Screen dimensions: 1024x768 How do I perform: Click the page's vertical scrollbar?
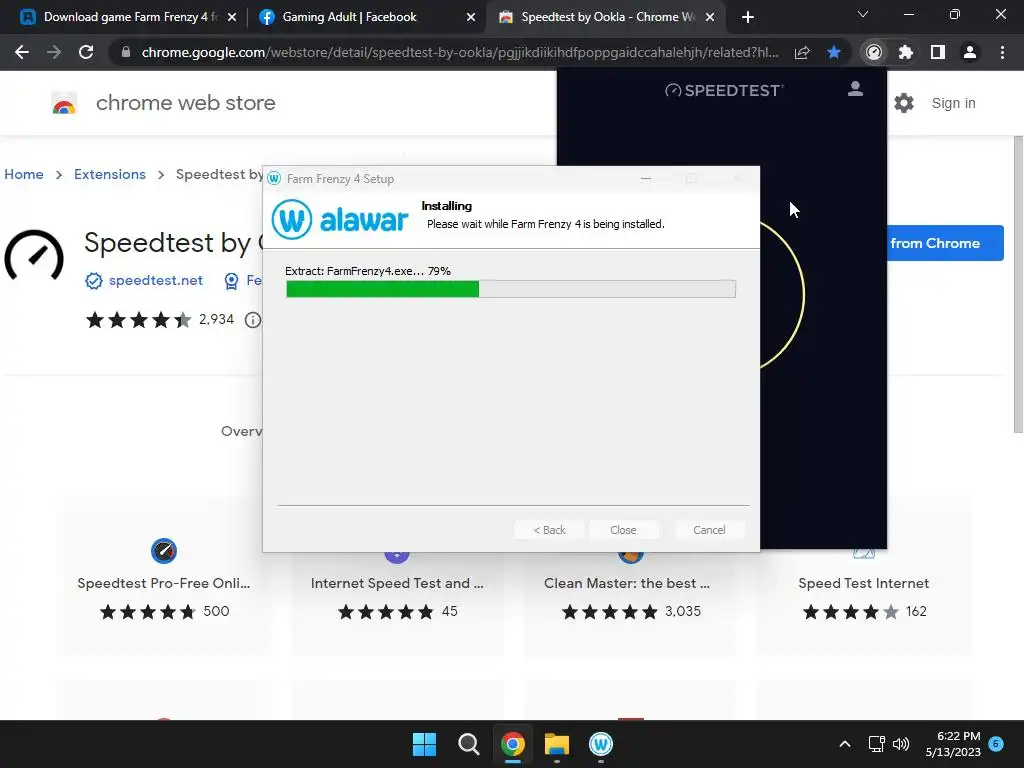[x=1018, y=284]
